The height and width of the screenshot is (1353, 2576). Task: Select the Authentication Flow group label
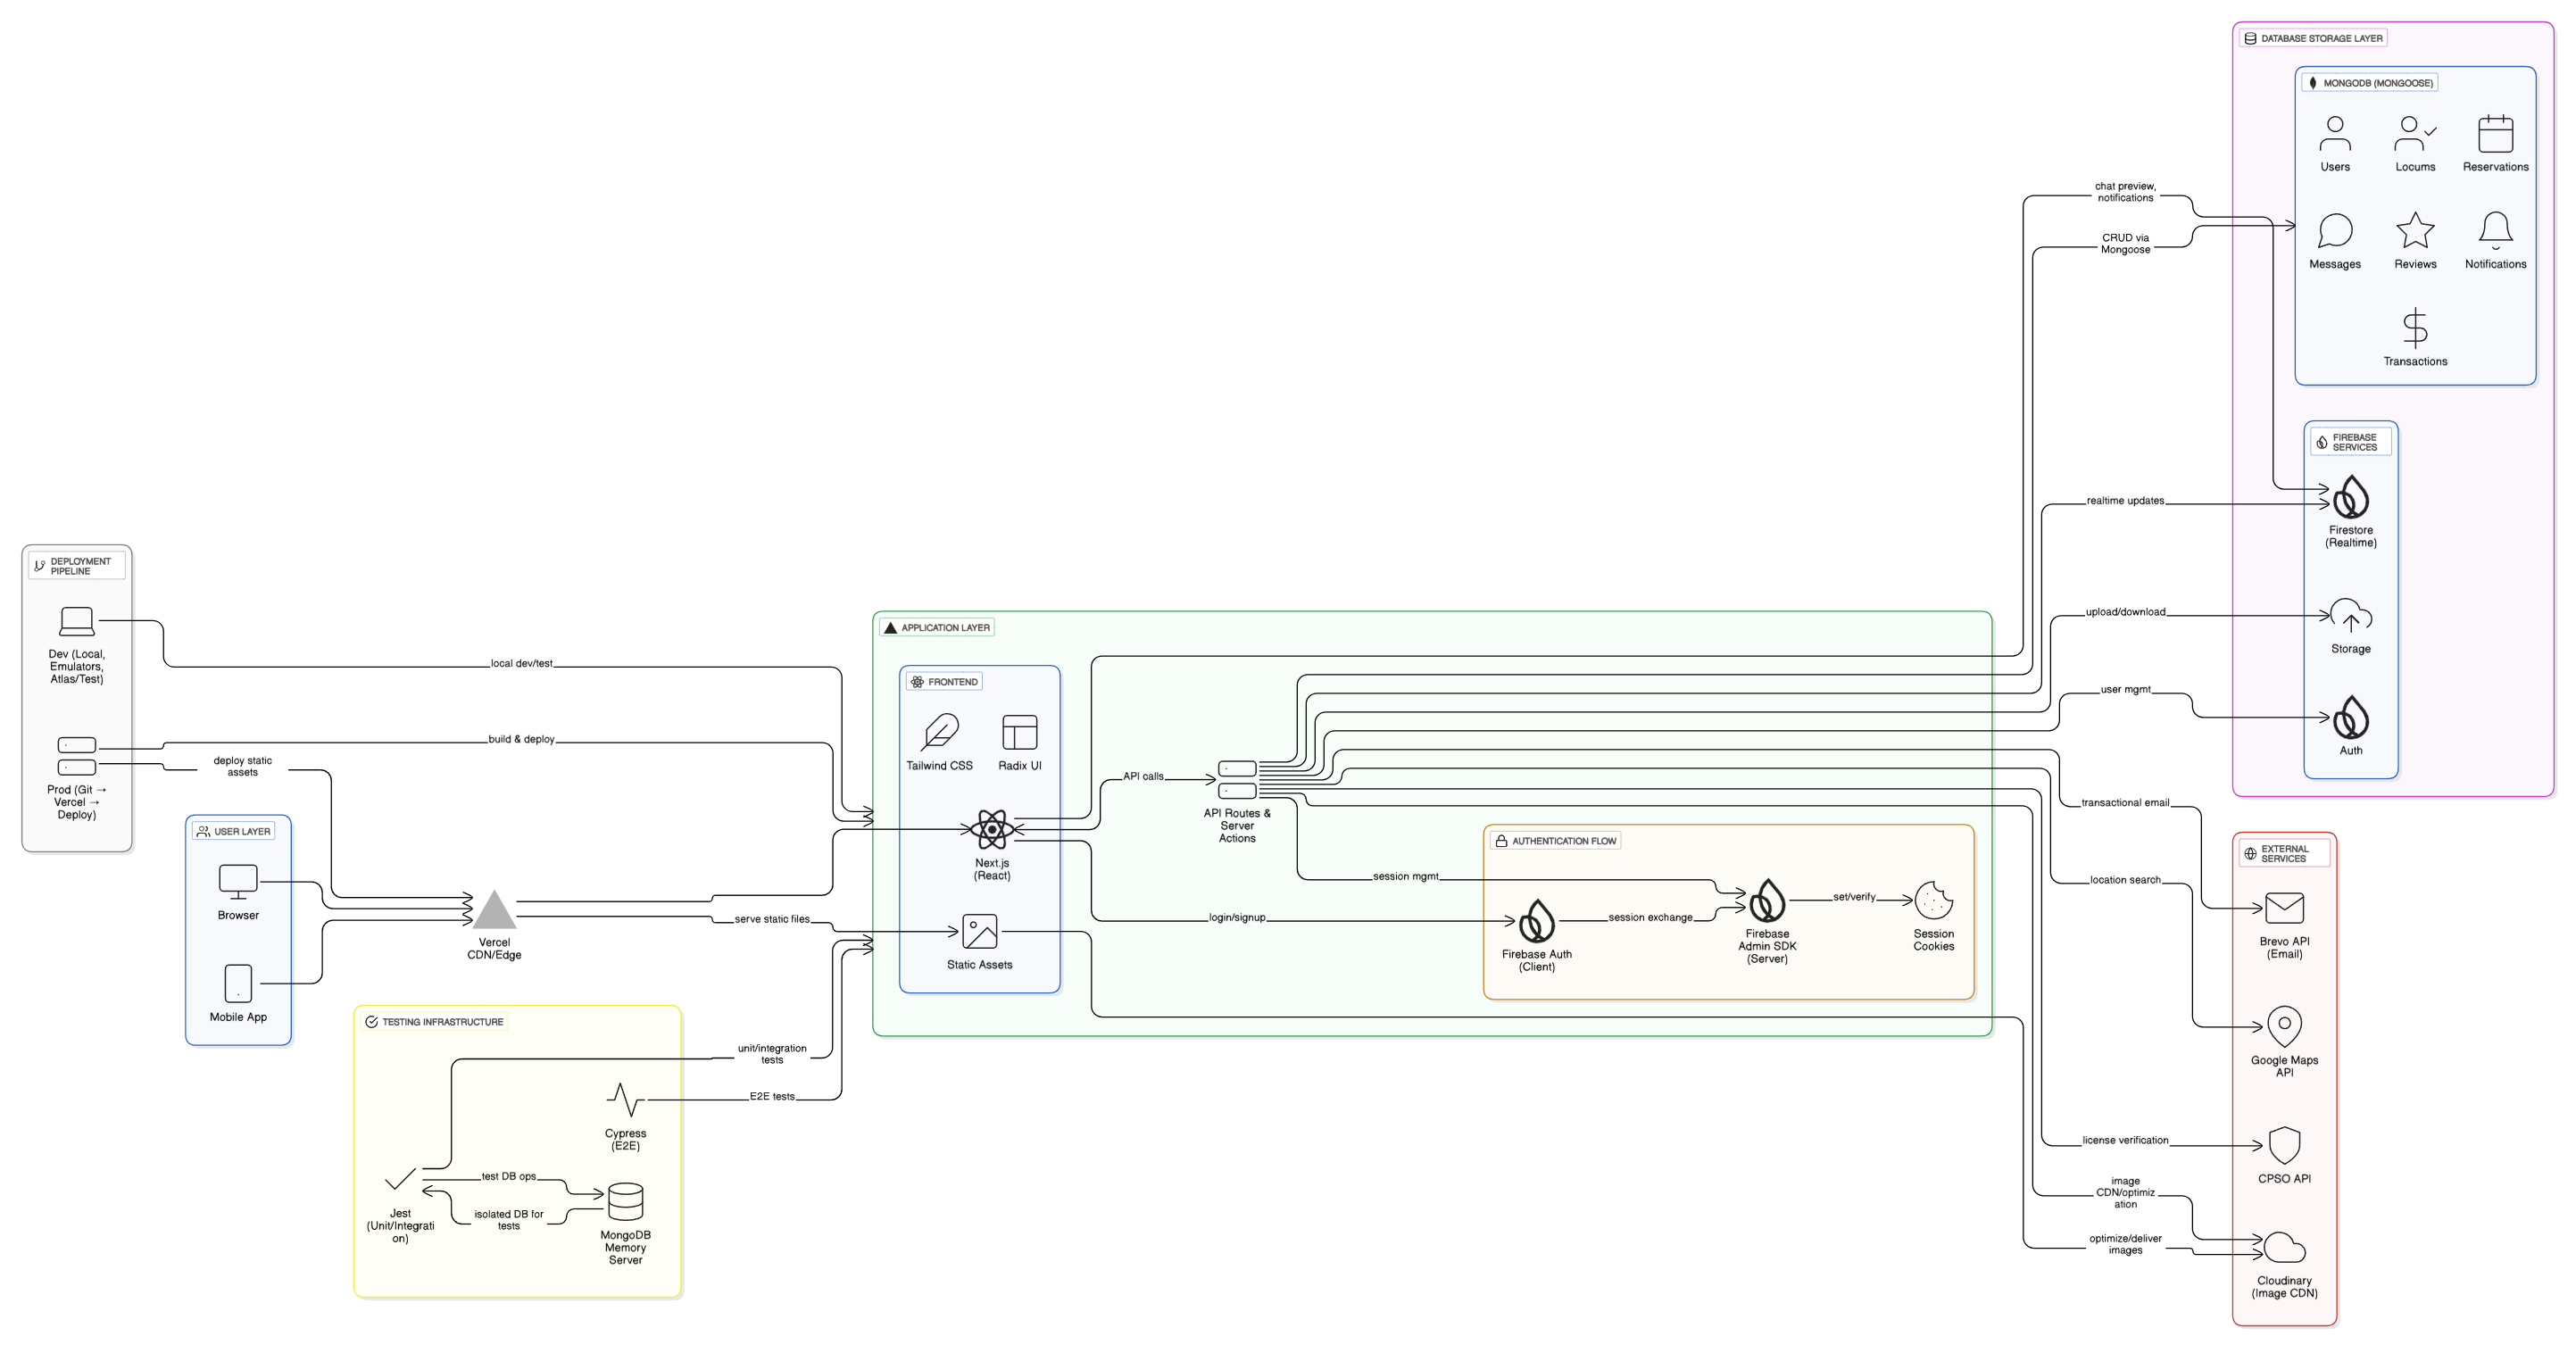(1554, 841)
